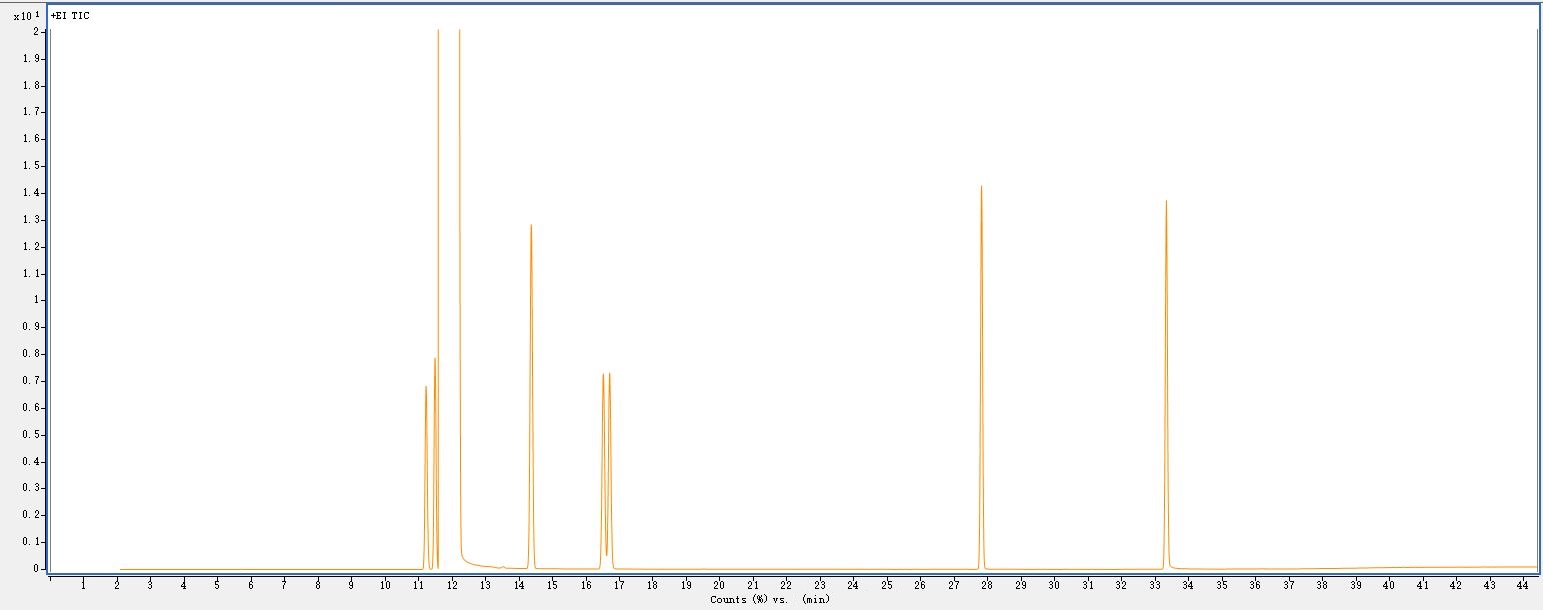The image size is (1543, 611).
Task: Click the right peak of the 16.7 min doublet
Action: 610,375
